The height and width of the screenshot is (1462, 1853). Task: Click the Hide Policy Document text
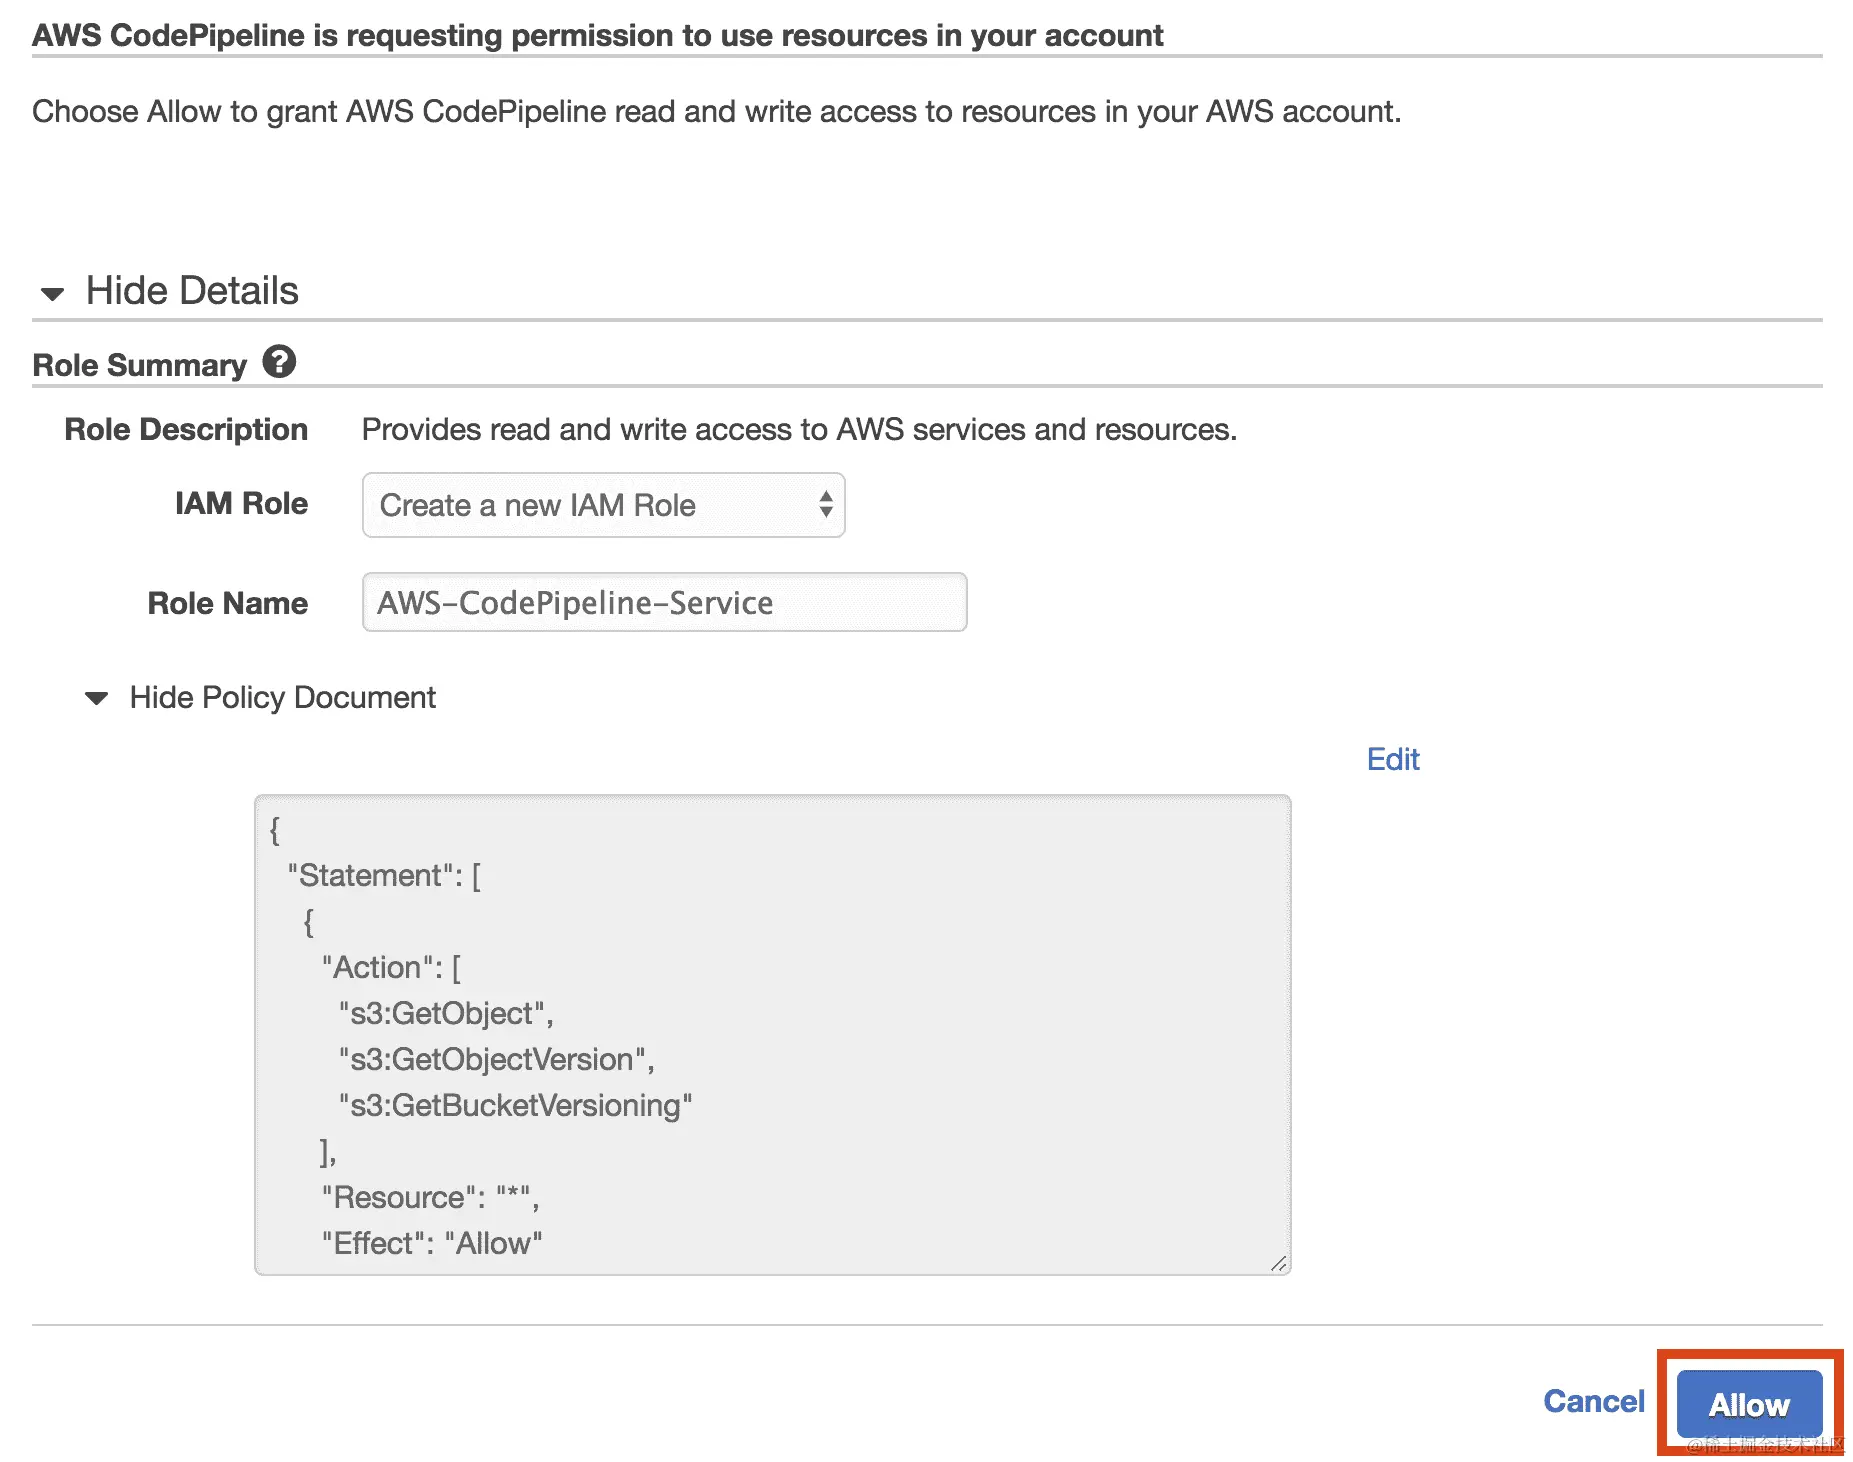pos(282,697)
